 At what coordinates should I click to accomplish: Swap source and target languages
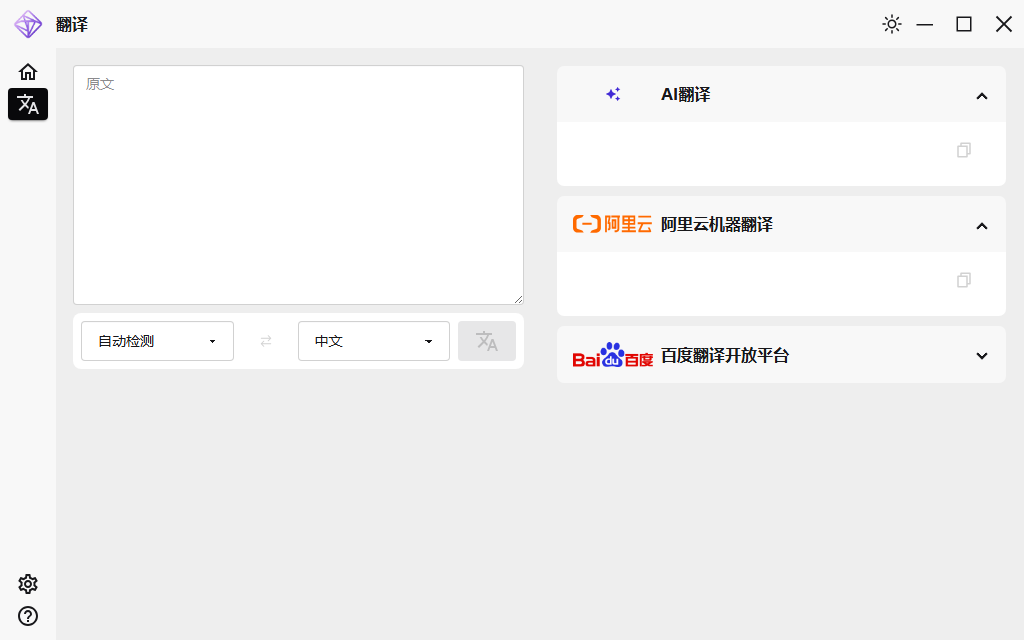pos(266,341)
